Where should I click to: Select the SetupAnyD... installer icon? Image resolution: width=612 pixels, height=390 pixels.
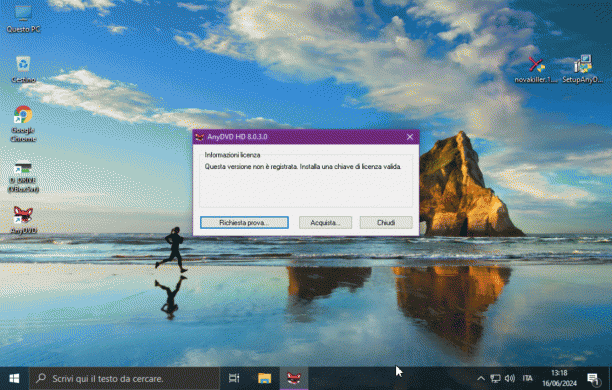582,69
